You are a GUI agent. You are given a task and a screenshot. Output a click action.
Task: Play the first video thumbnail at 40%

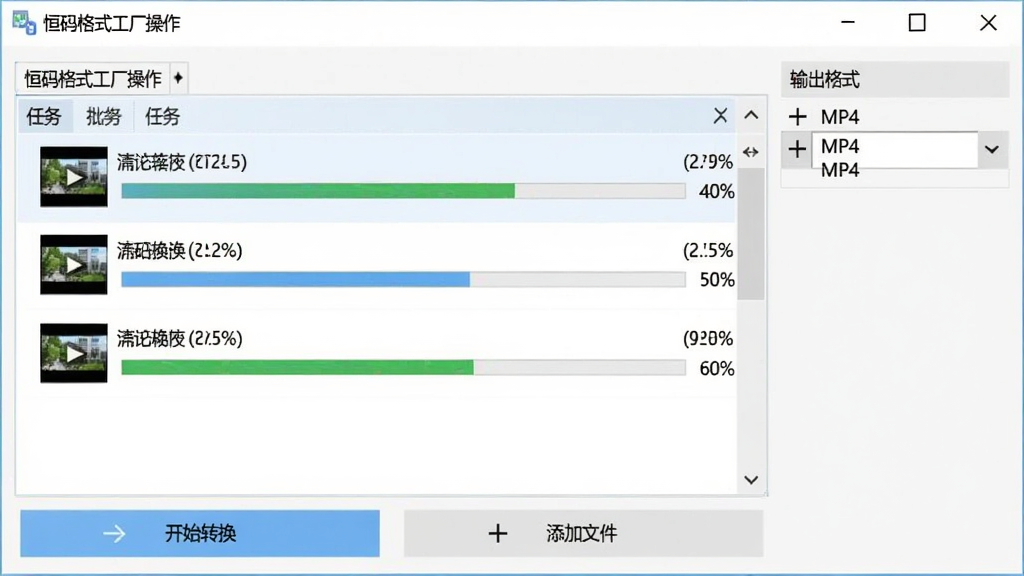[x=74, y=176]
